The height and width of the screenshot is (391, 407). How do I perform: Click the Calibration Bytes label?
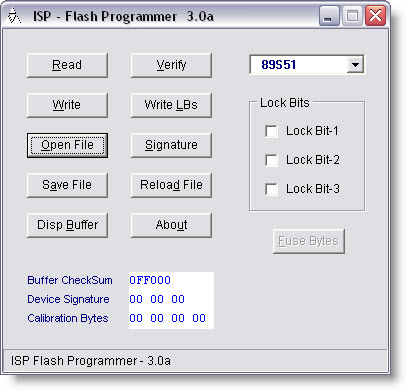[68, 318]
